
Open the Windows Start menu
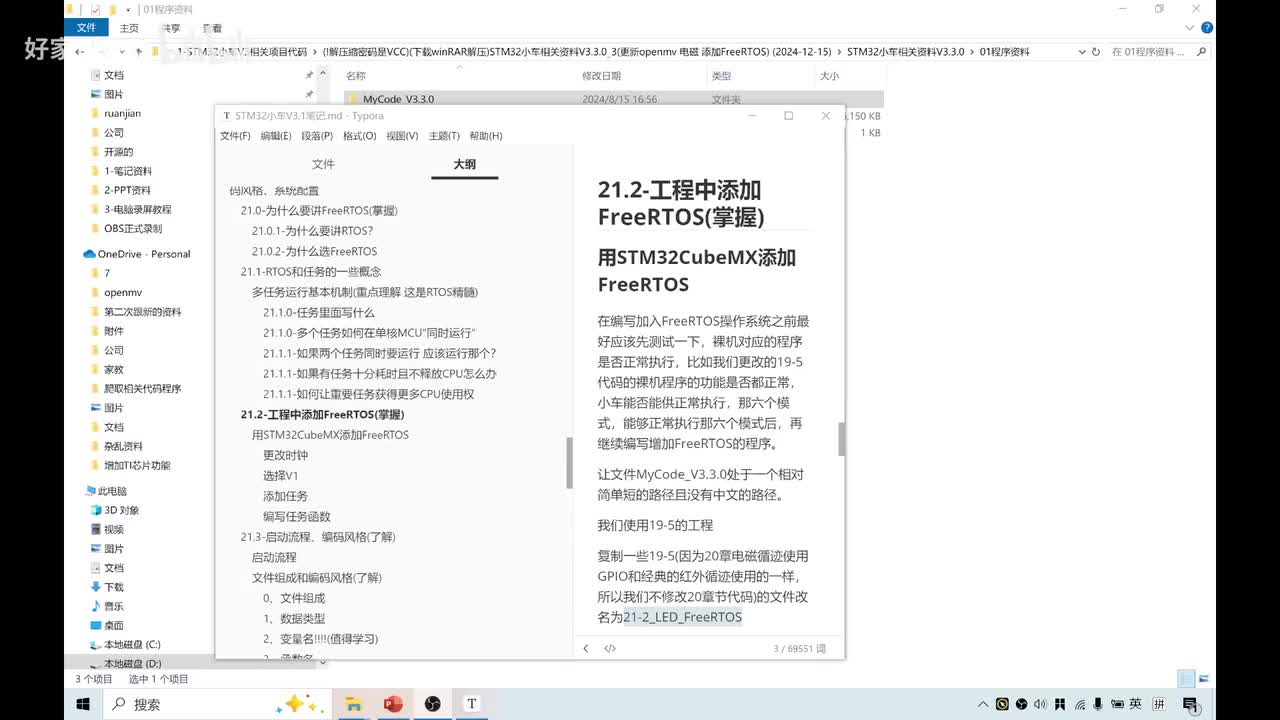click(x=84, y=704)
